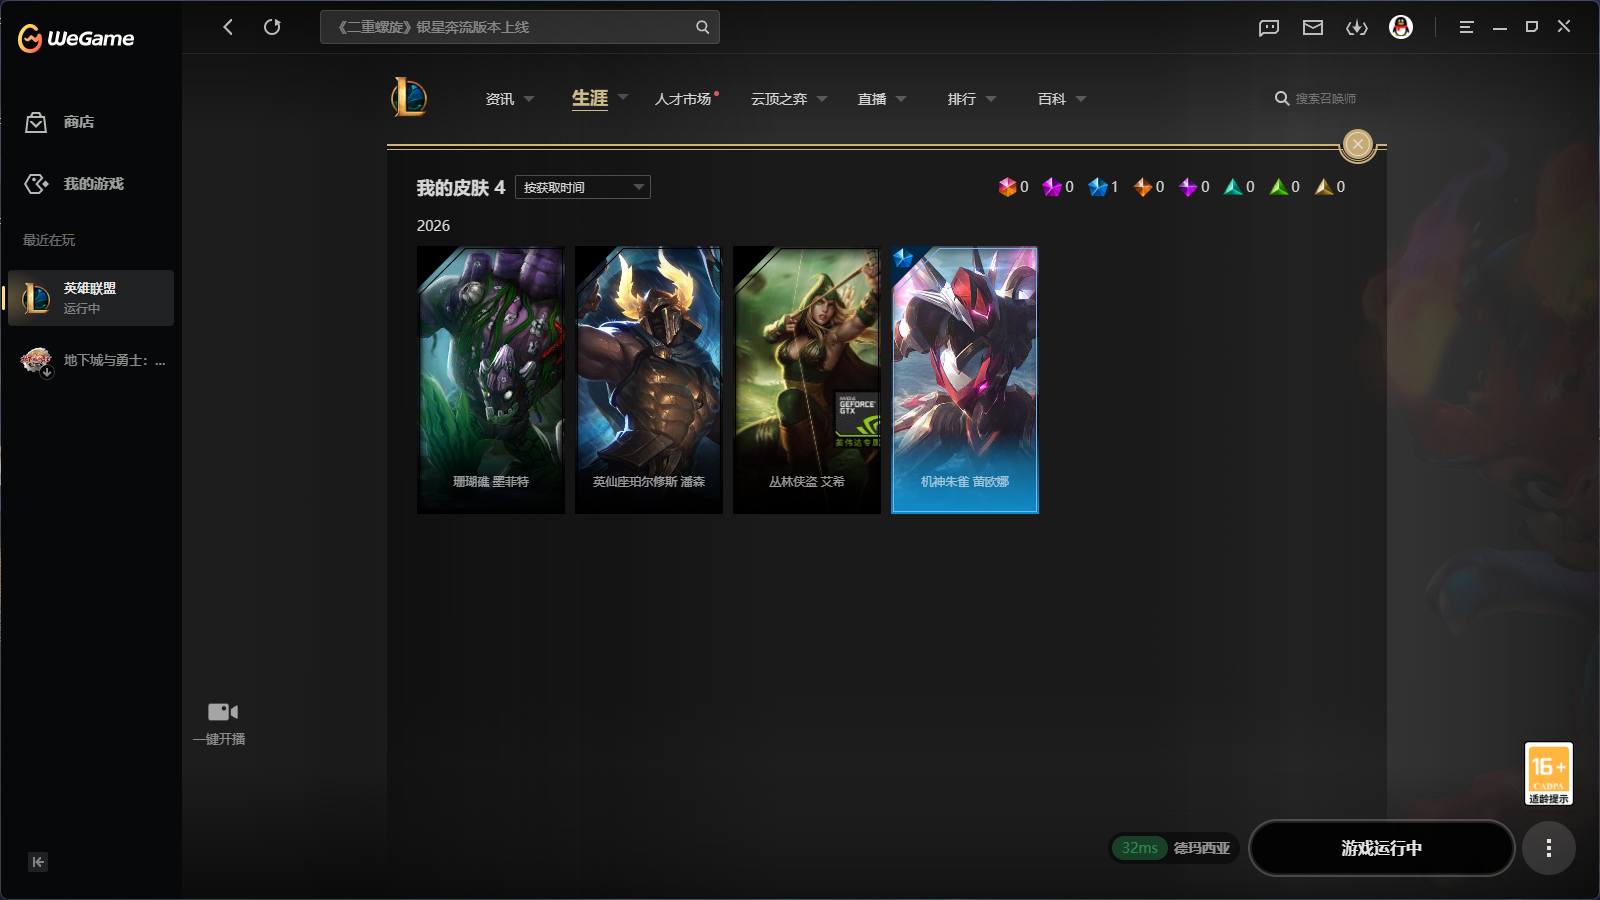
Task: Open the Store (商店) bag icon
Action: (36, 122)
